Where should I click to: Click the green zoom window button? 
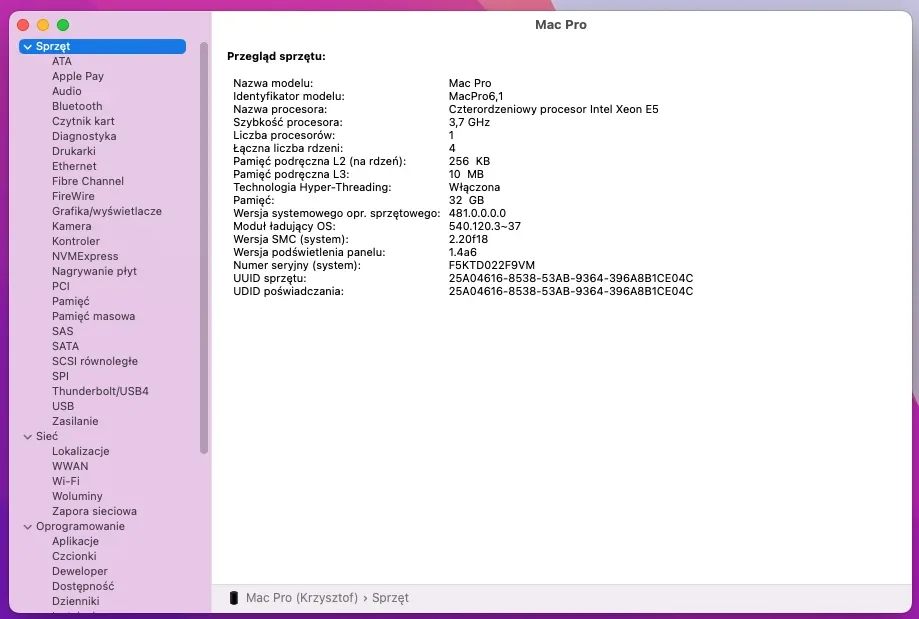pyautogui.click(x=63, y=25)
